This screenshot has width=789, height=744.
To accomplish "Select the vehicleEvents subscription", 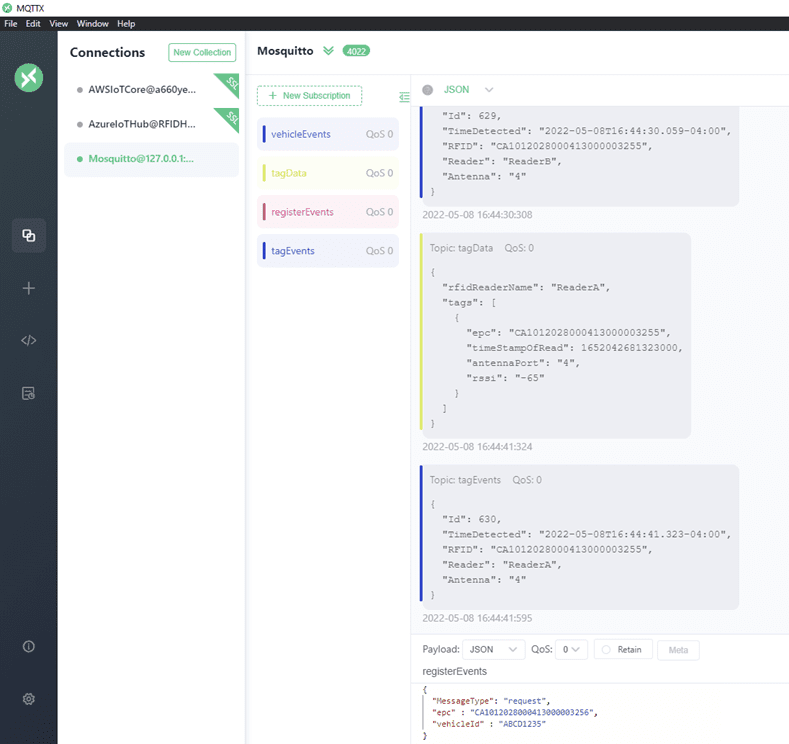I will pyautogui.click(x=328, y=134).
